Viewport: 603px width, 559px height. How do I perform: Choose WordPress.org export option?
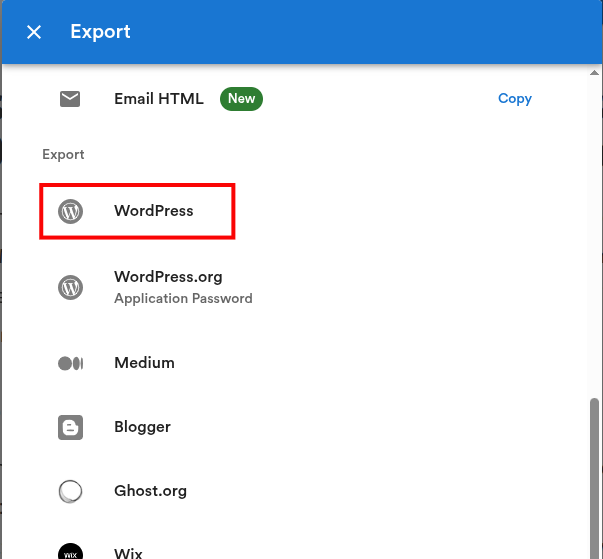click(168, 277)
